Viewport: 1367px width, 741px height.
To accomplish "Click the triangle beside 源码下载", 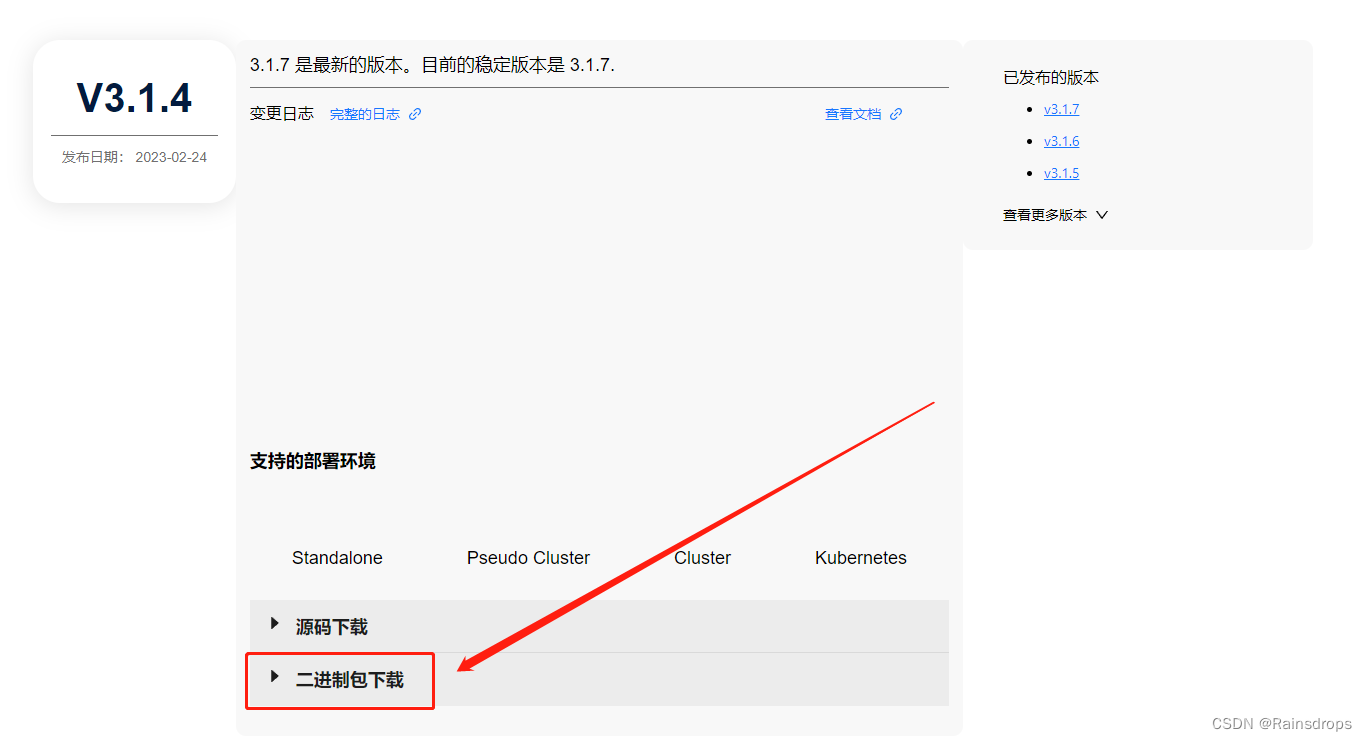I will pos(275,624).
